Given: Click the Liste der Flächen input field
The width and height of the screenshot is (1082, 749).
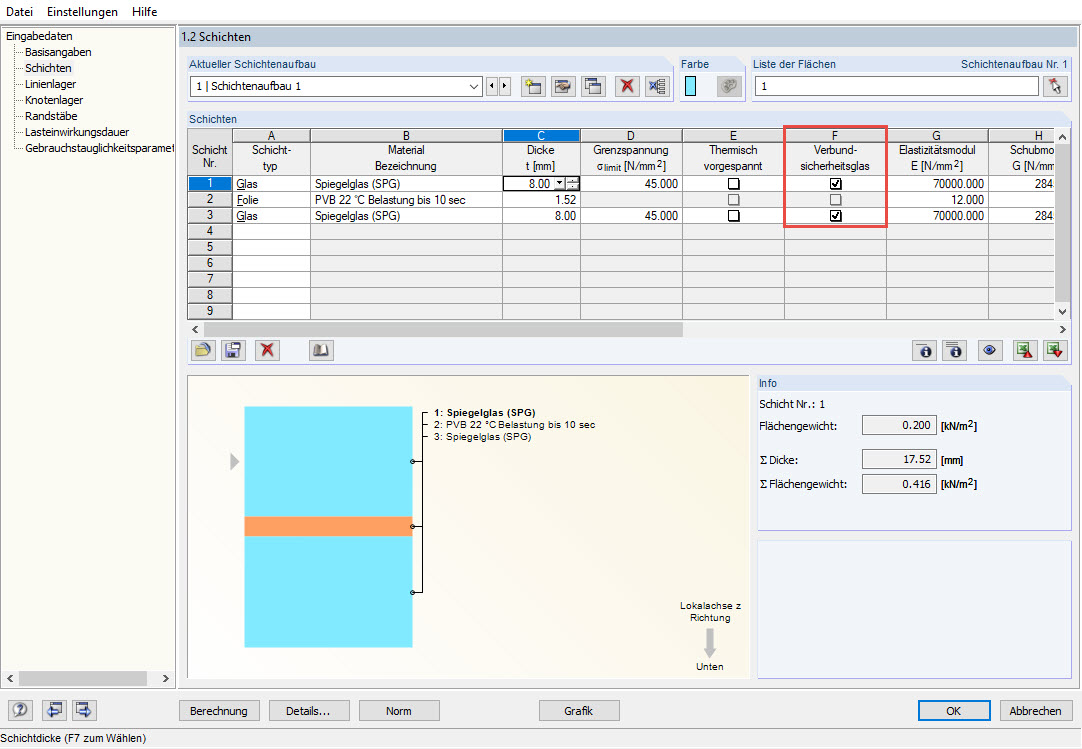Looking at the screenshot, I should pyautogui.click(x=896, y=86).
